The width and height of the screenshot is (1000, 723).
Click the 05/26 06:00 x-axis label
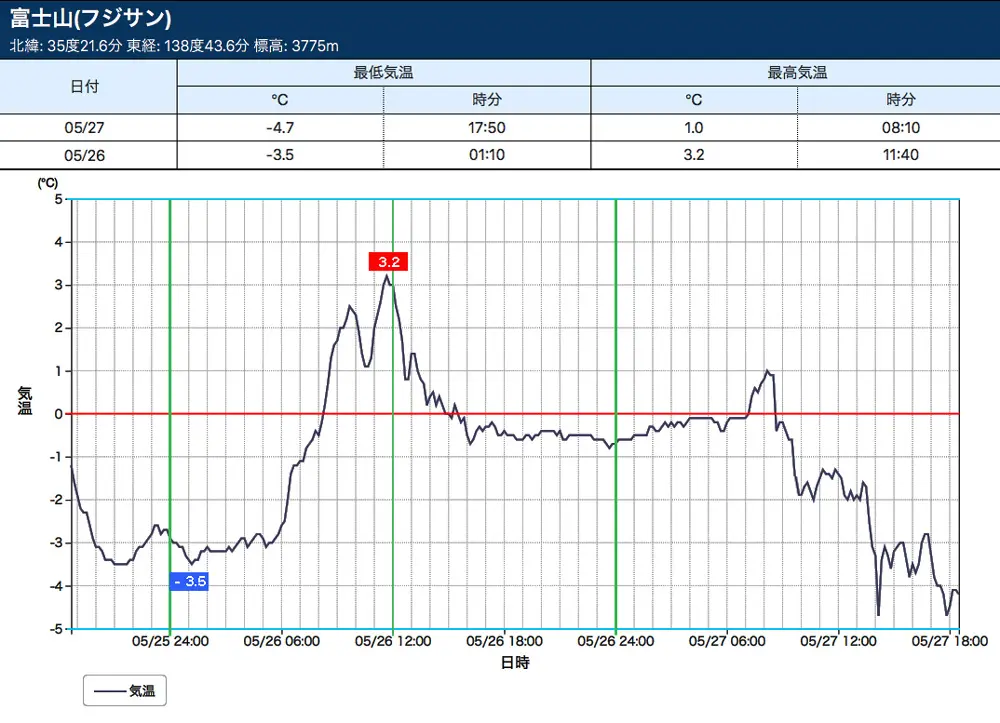(x=281, y=641)
